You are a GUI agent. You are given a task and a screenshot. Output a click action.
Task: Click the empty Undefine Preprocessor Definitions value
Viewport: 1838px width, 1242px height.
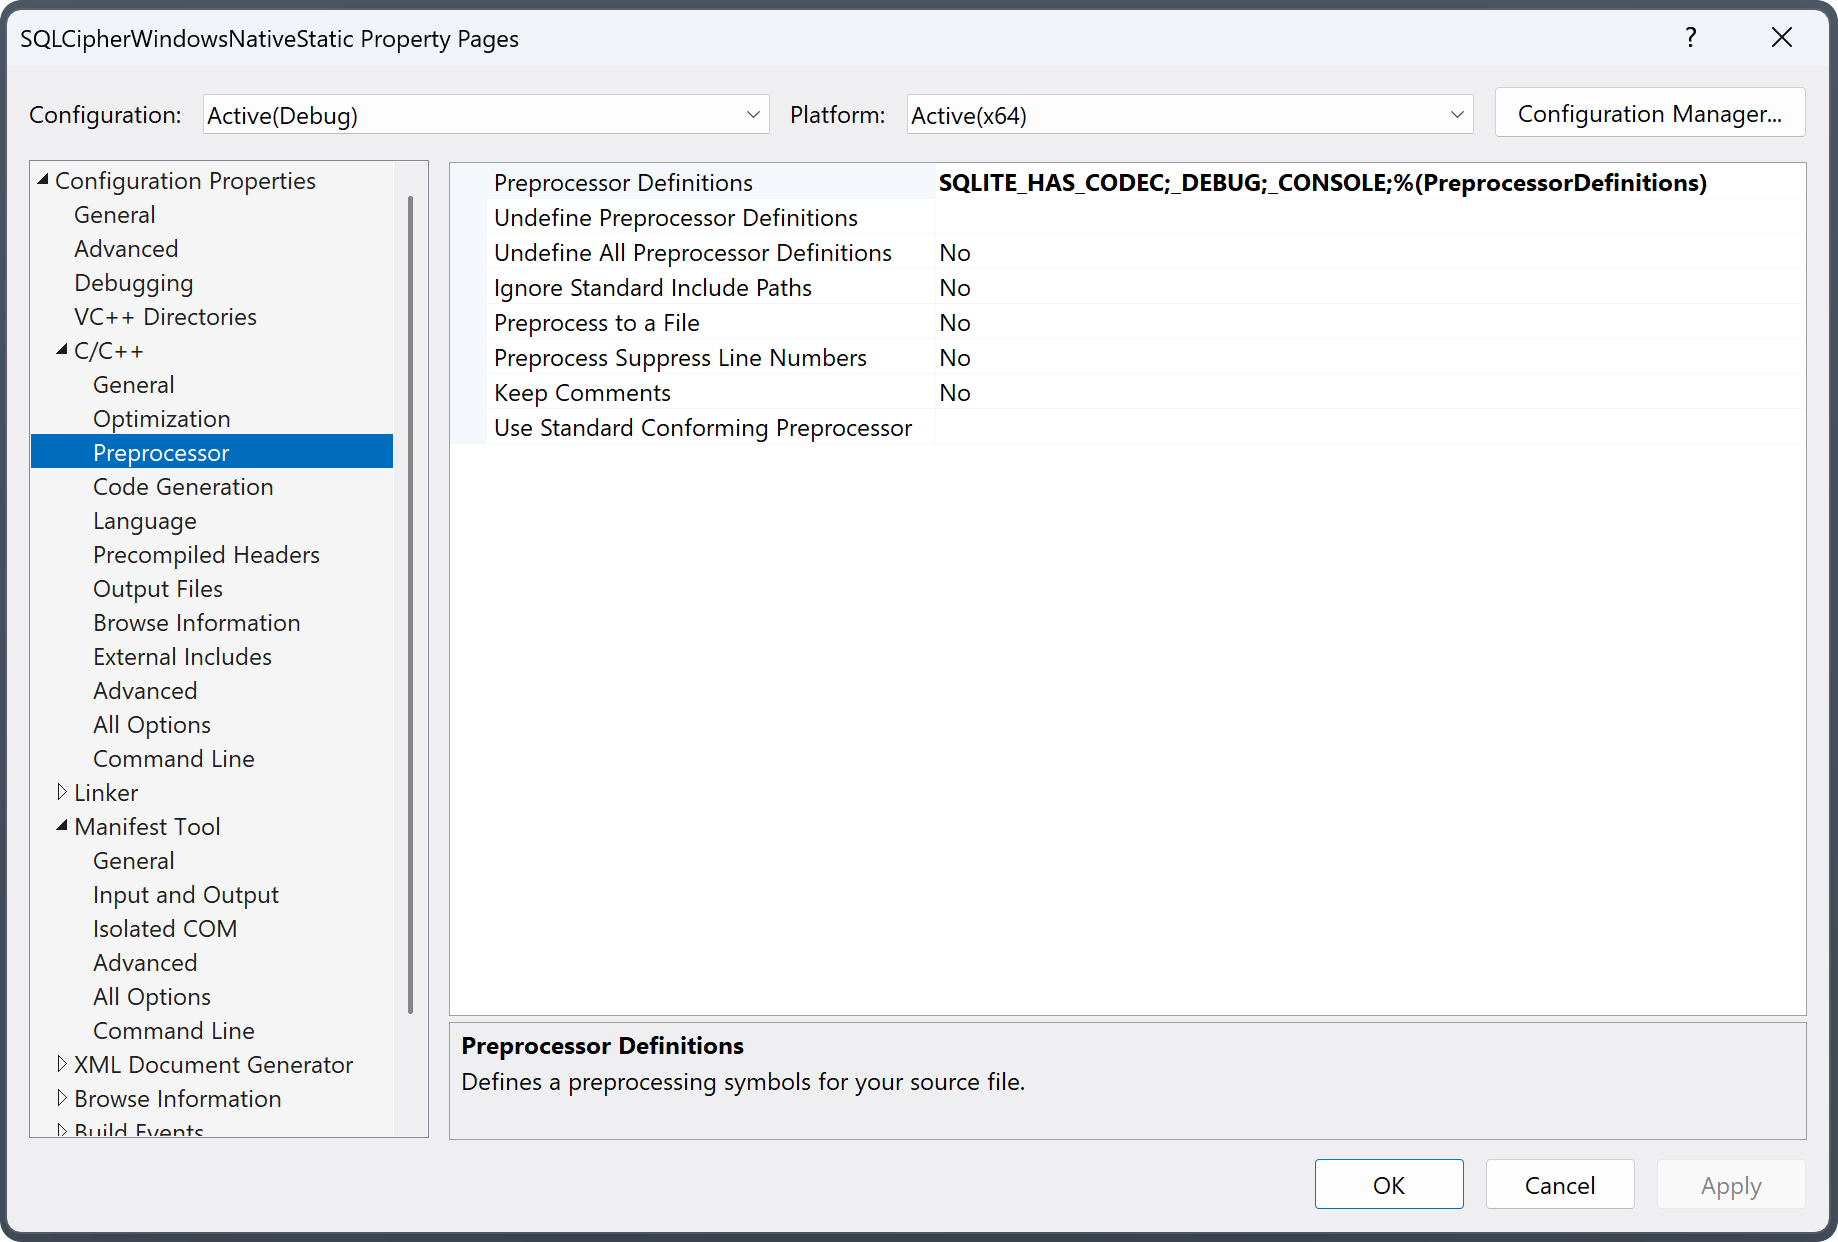pos(1370,217)
